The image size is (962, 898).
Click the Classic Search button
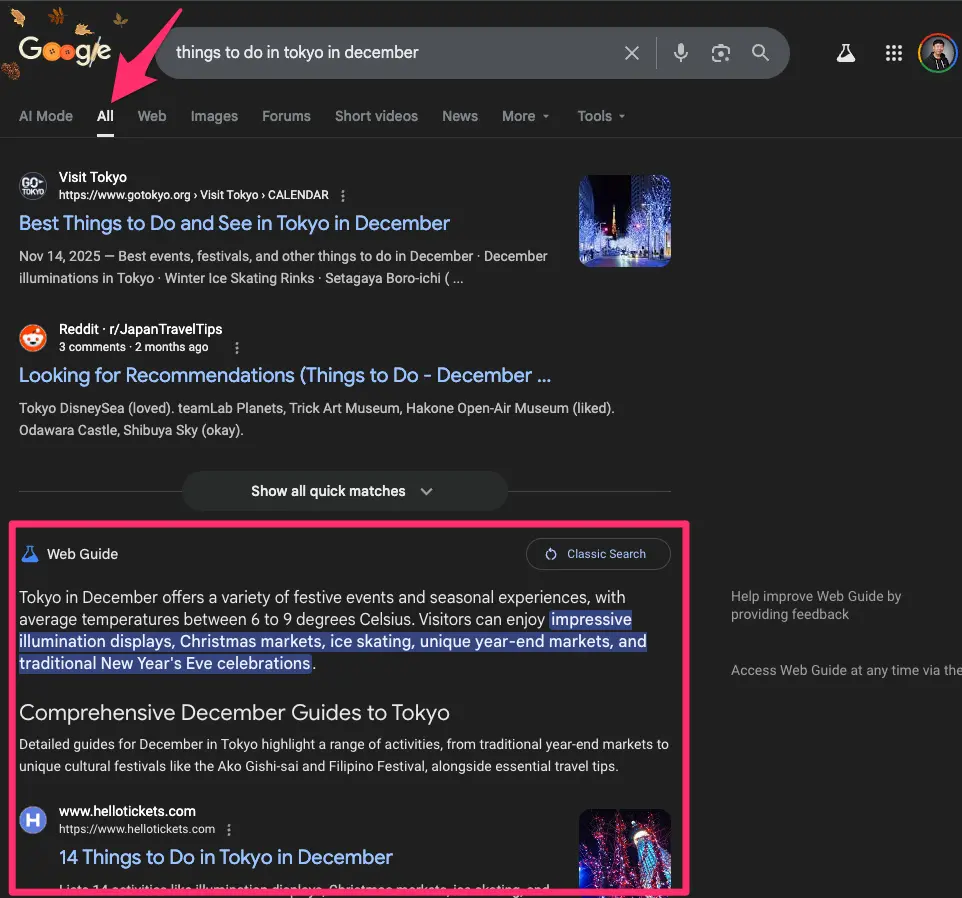tap(598, 553)
